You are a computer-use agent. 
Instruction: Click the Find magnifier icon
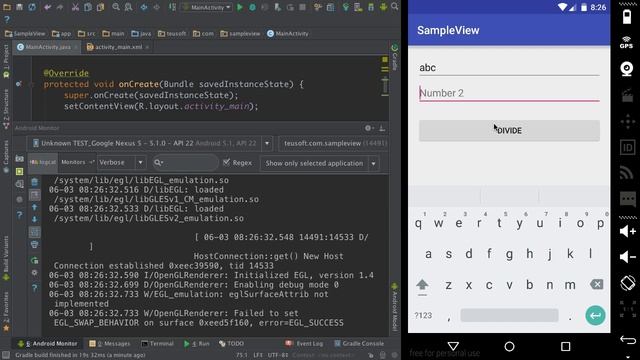[x=116, y=7]
